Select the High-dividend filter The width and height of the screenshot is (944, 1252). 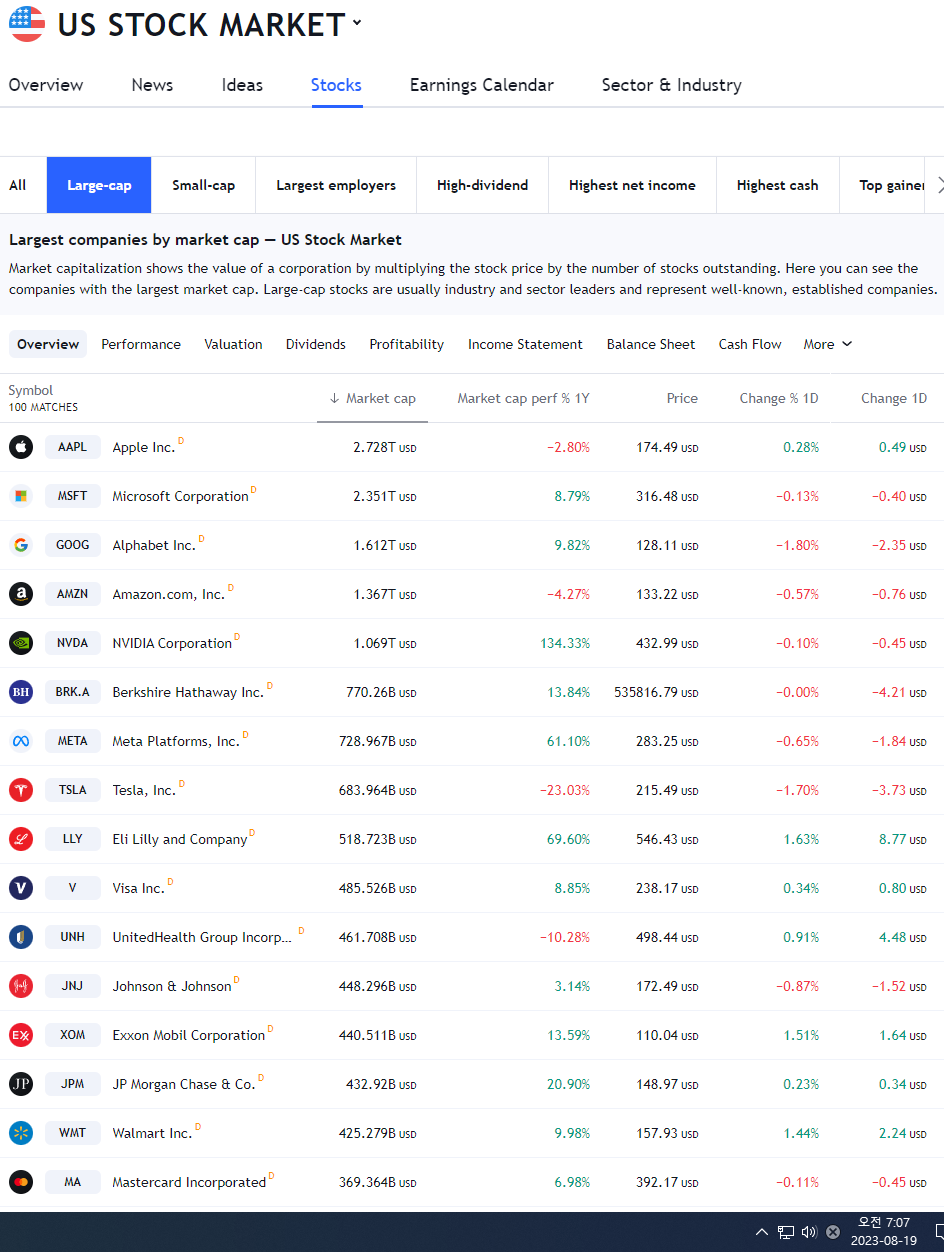click(482, 185)
